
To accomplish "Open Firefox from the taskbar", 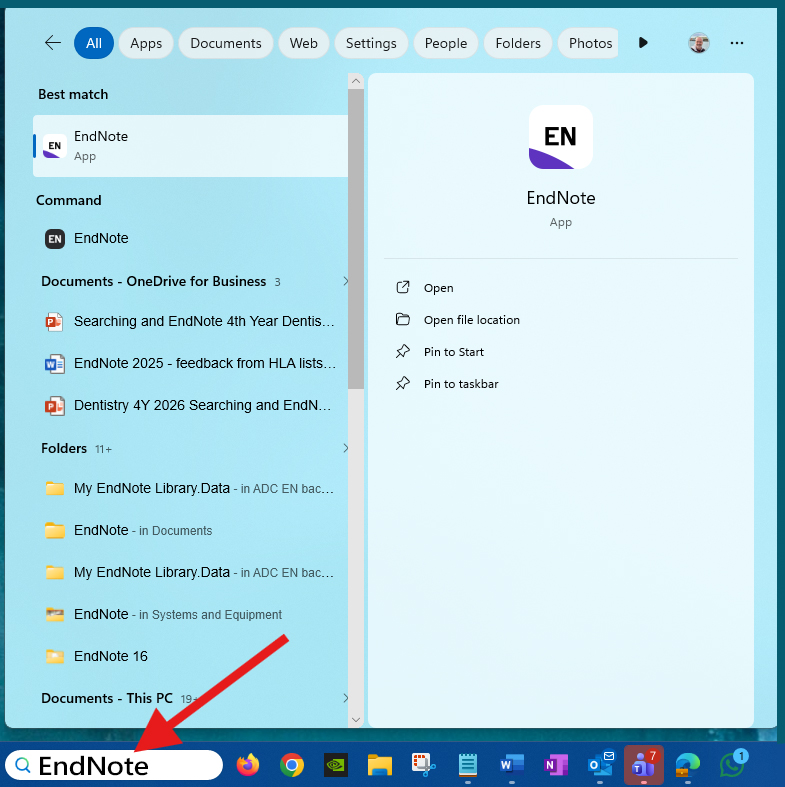I will pos(248,765).
